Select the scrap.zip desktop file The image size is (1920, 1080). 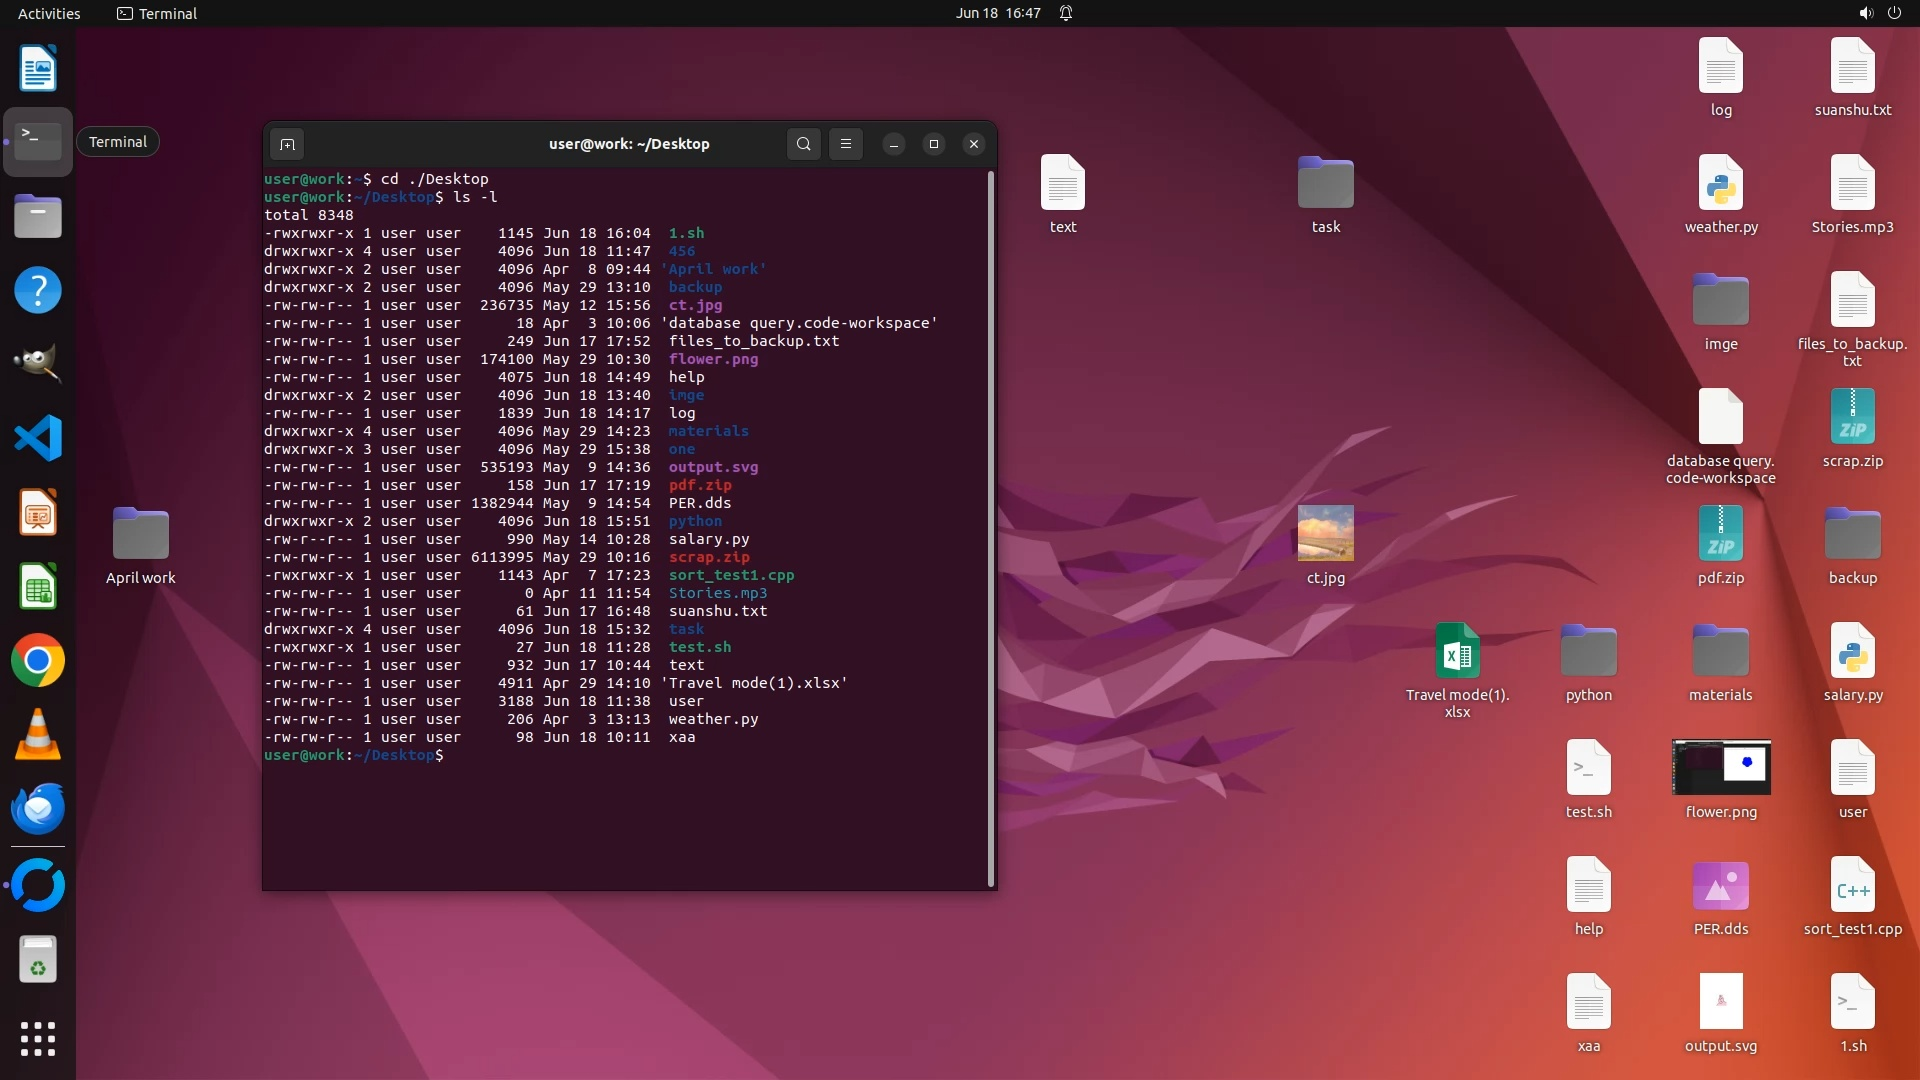pos(1852,418)
